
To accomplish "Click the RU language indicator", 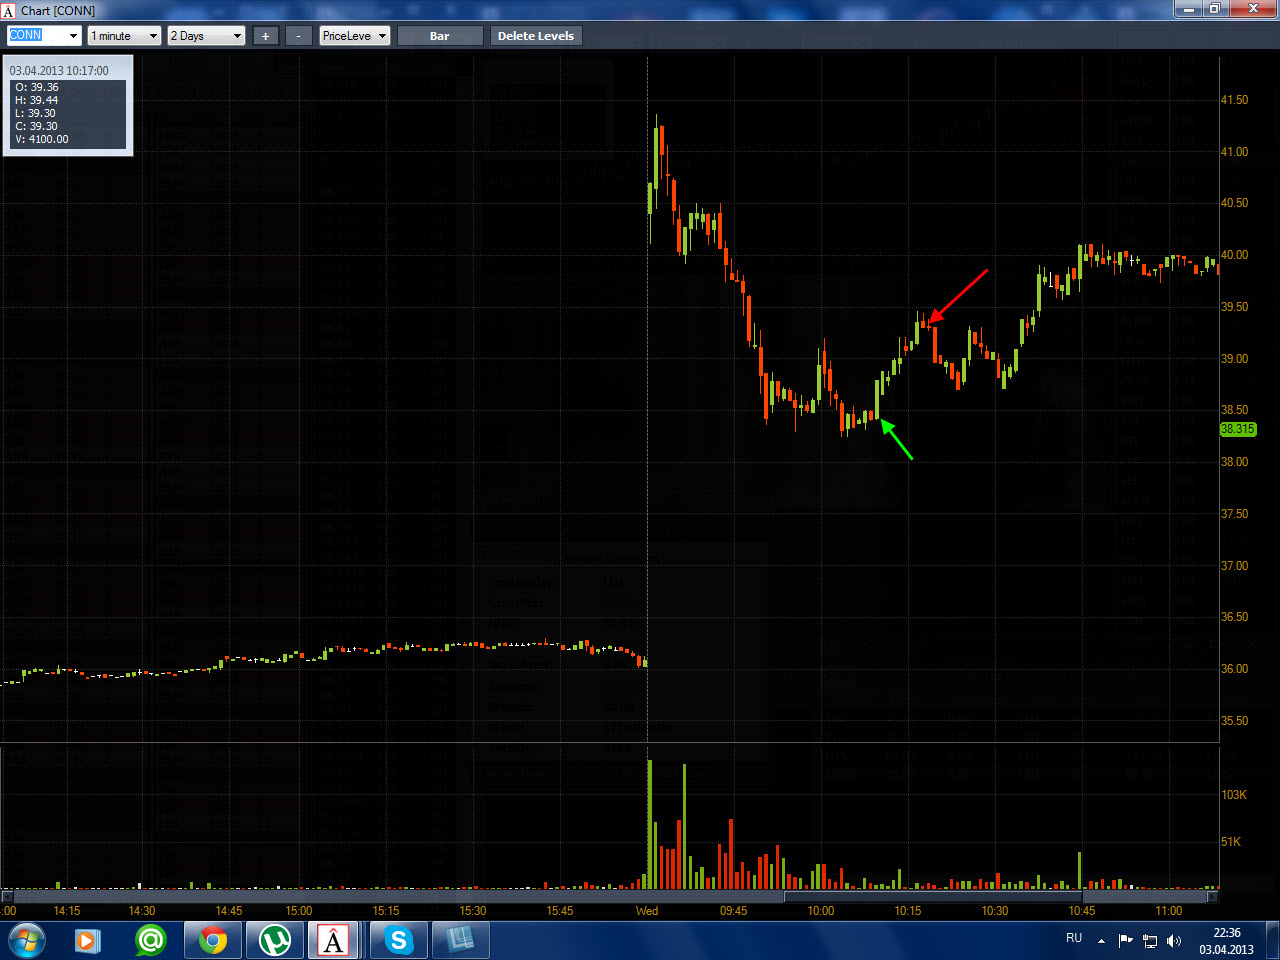I will pyautogui.click(x=1074, y=938).
